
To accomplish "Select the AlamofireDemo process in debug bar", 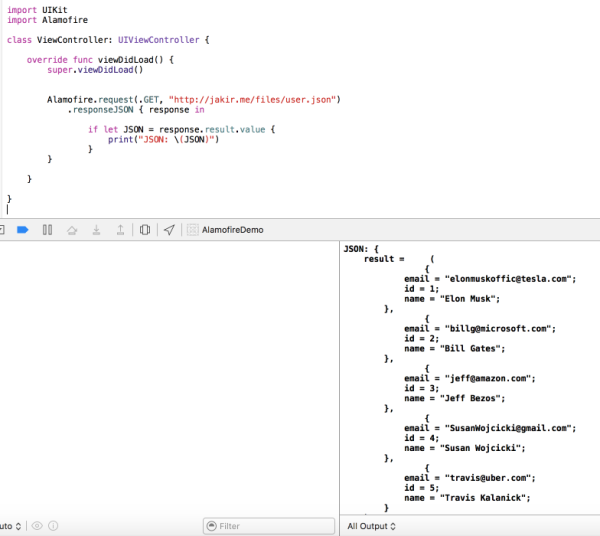I will [232, 230].
